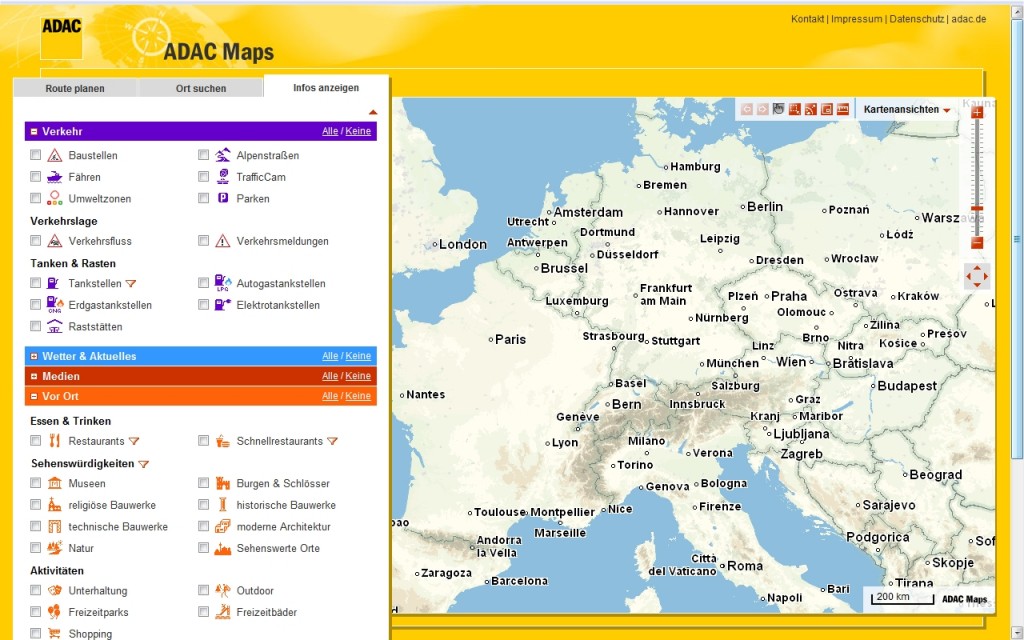Image resolution: width=1024 pixels, height=640 pixels.
Task: Open the Impressum link
Action: tap(857, 19)
